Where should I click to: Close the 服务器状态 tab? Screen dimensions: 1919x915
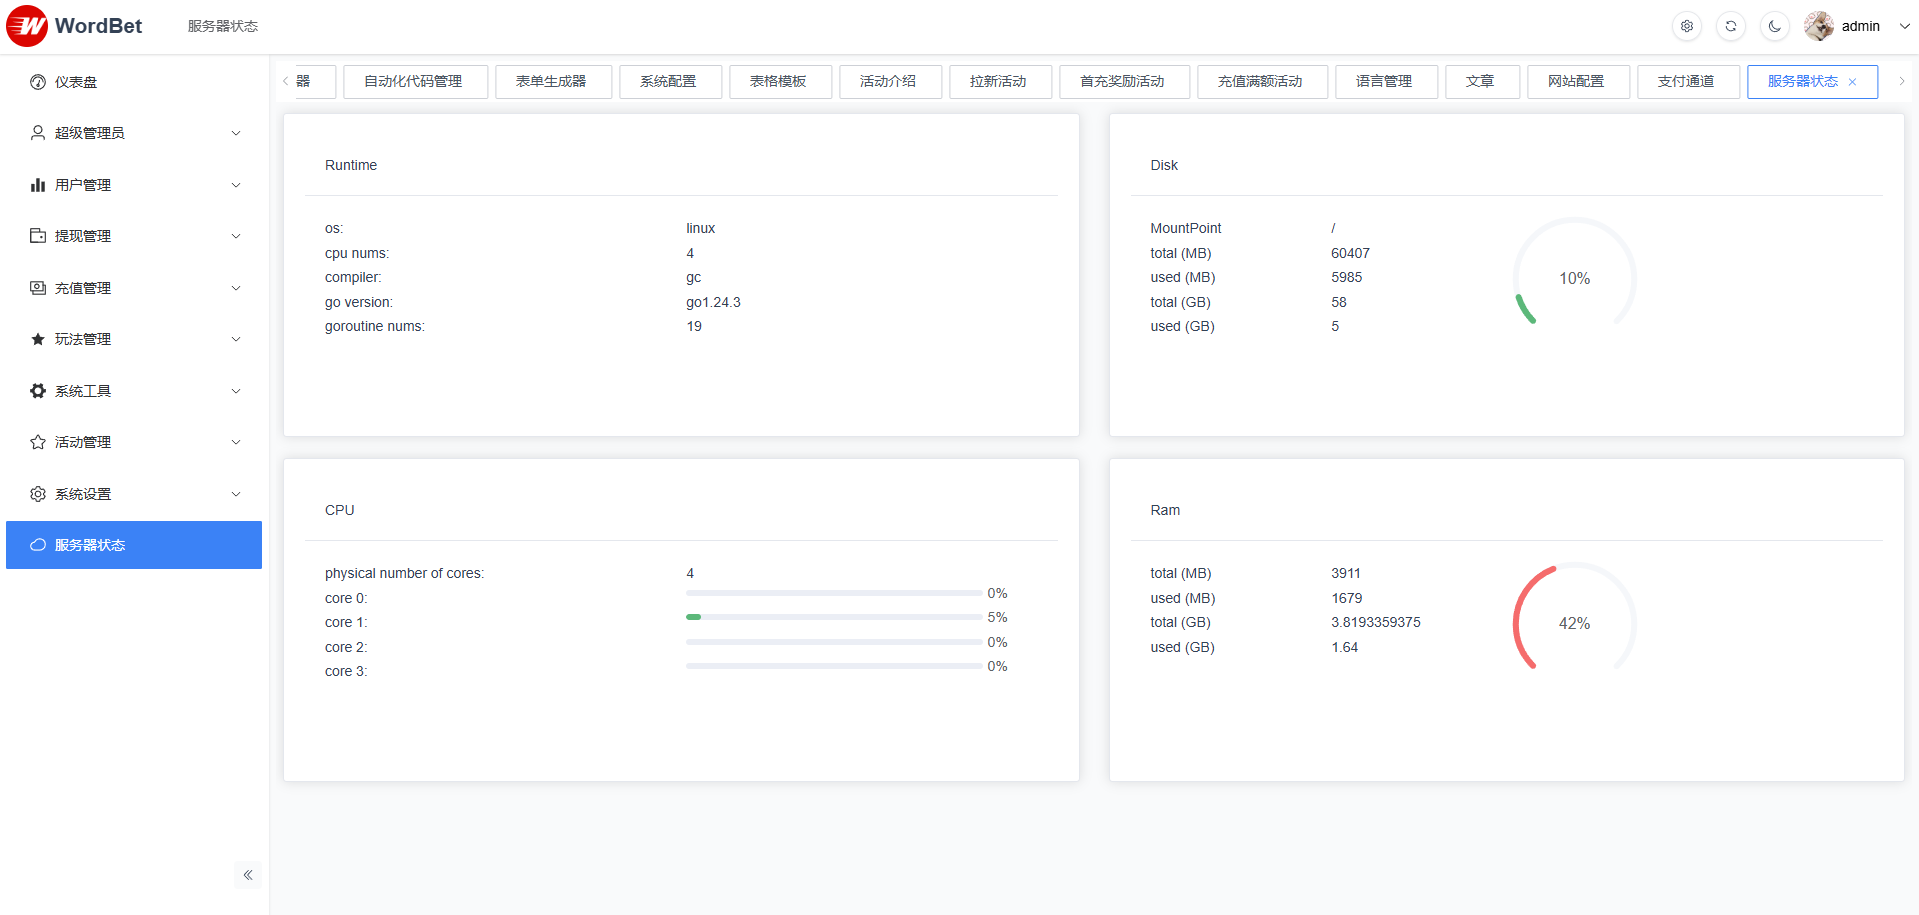[x=1852, y=82]
